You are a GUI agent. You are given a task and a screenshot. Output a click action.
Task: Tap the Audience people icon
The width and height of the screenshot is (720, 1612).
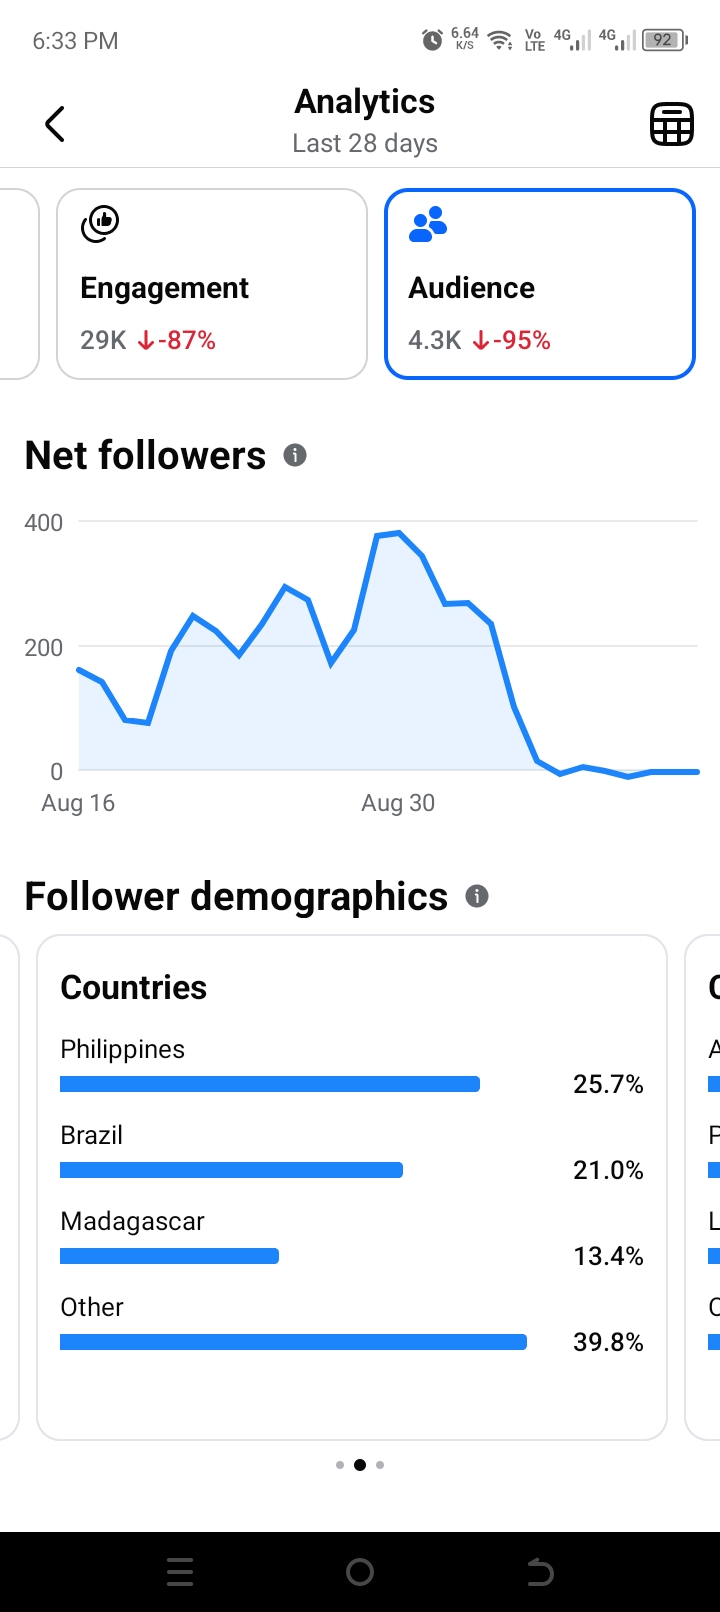pos(428,224)
